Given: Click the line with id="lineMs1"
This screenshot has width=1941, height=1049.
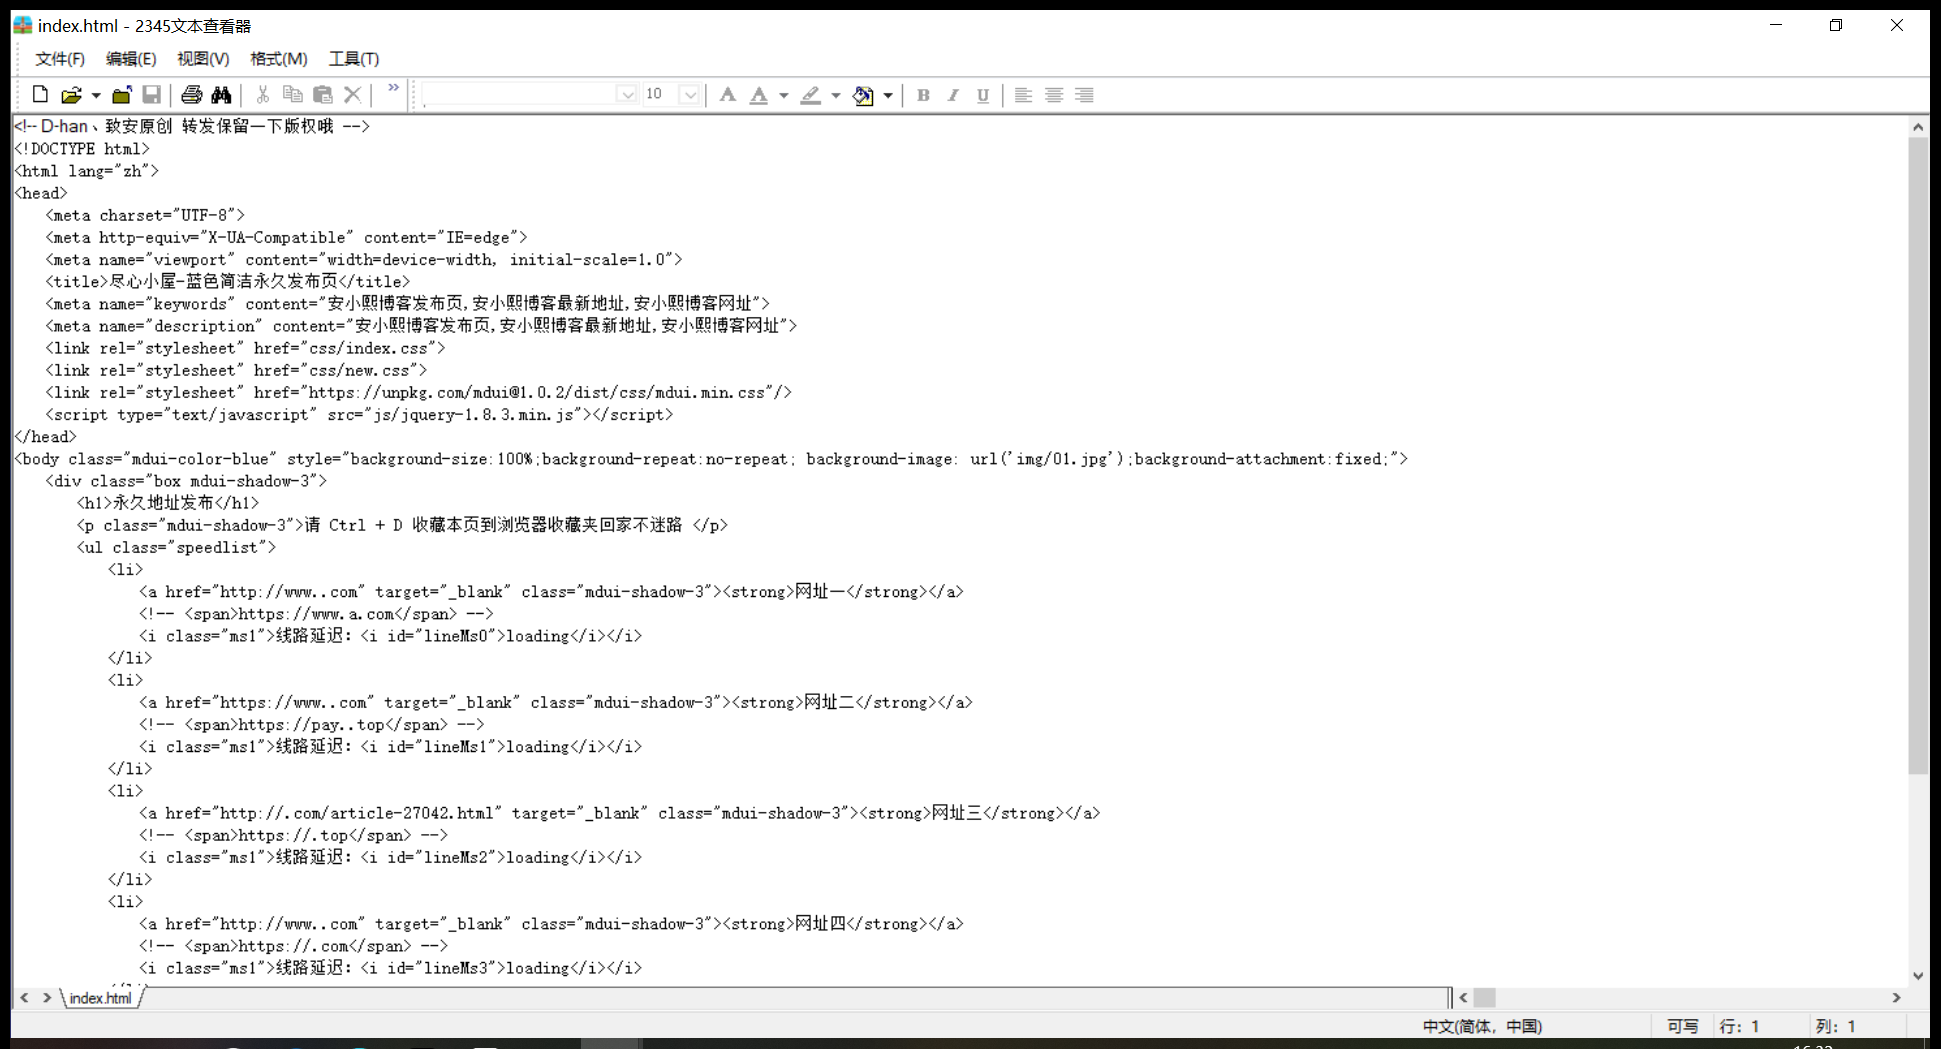Looking at the screenshot, I should tap(390, 747).
